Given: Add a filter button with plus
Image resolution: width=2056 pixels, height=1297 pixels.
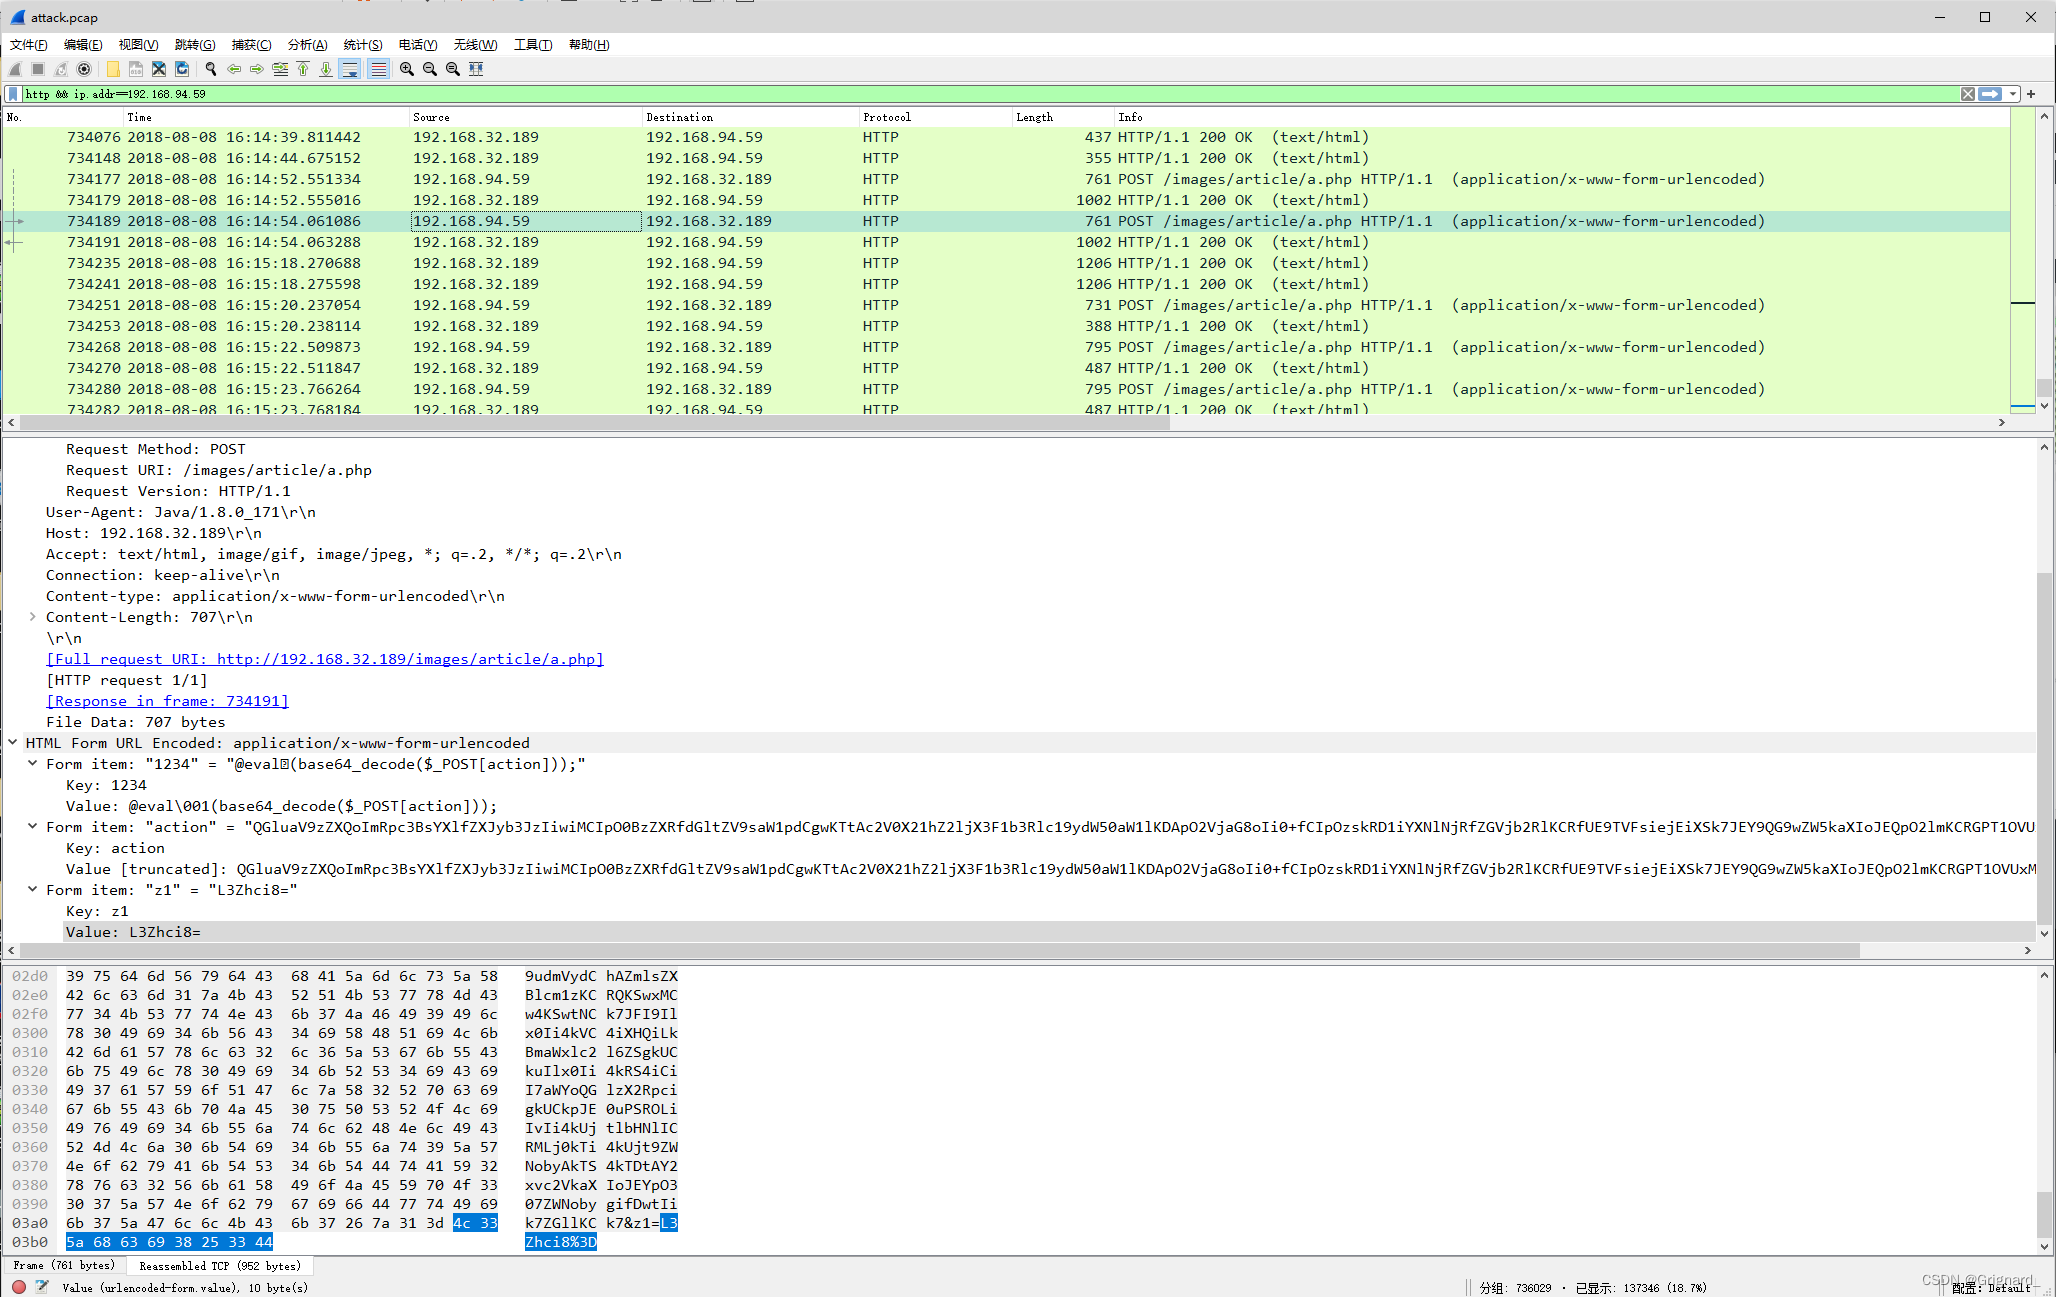Looking at the screenshot, I should point(2031,94).
